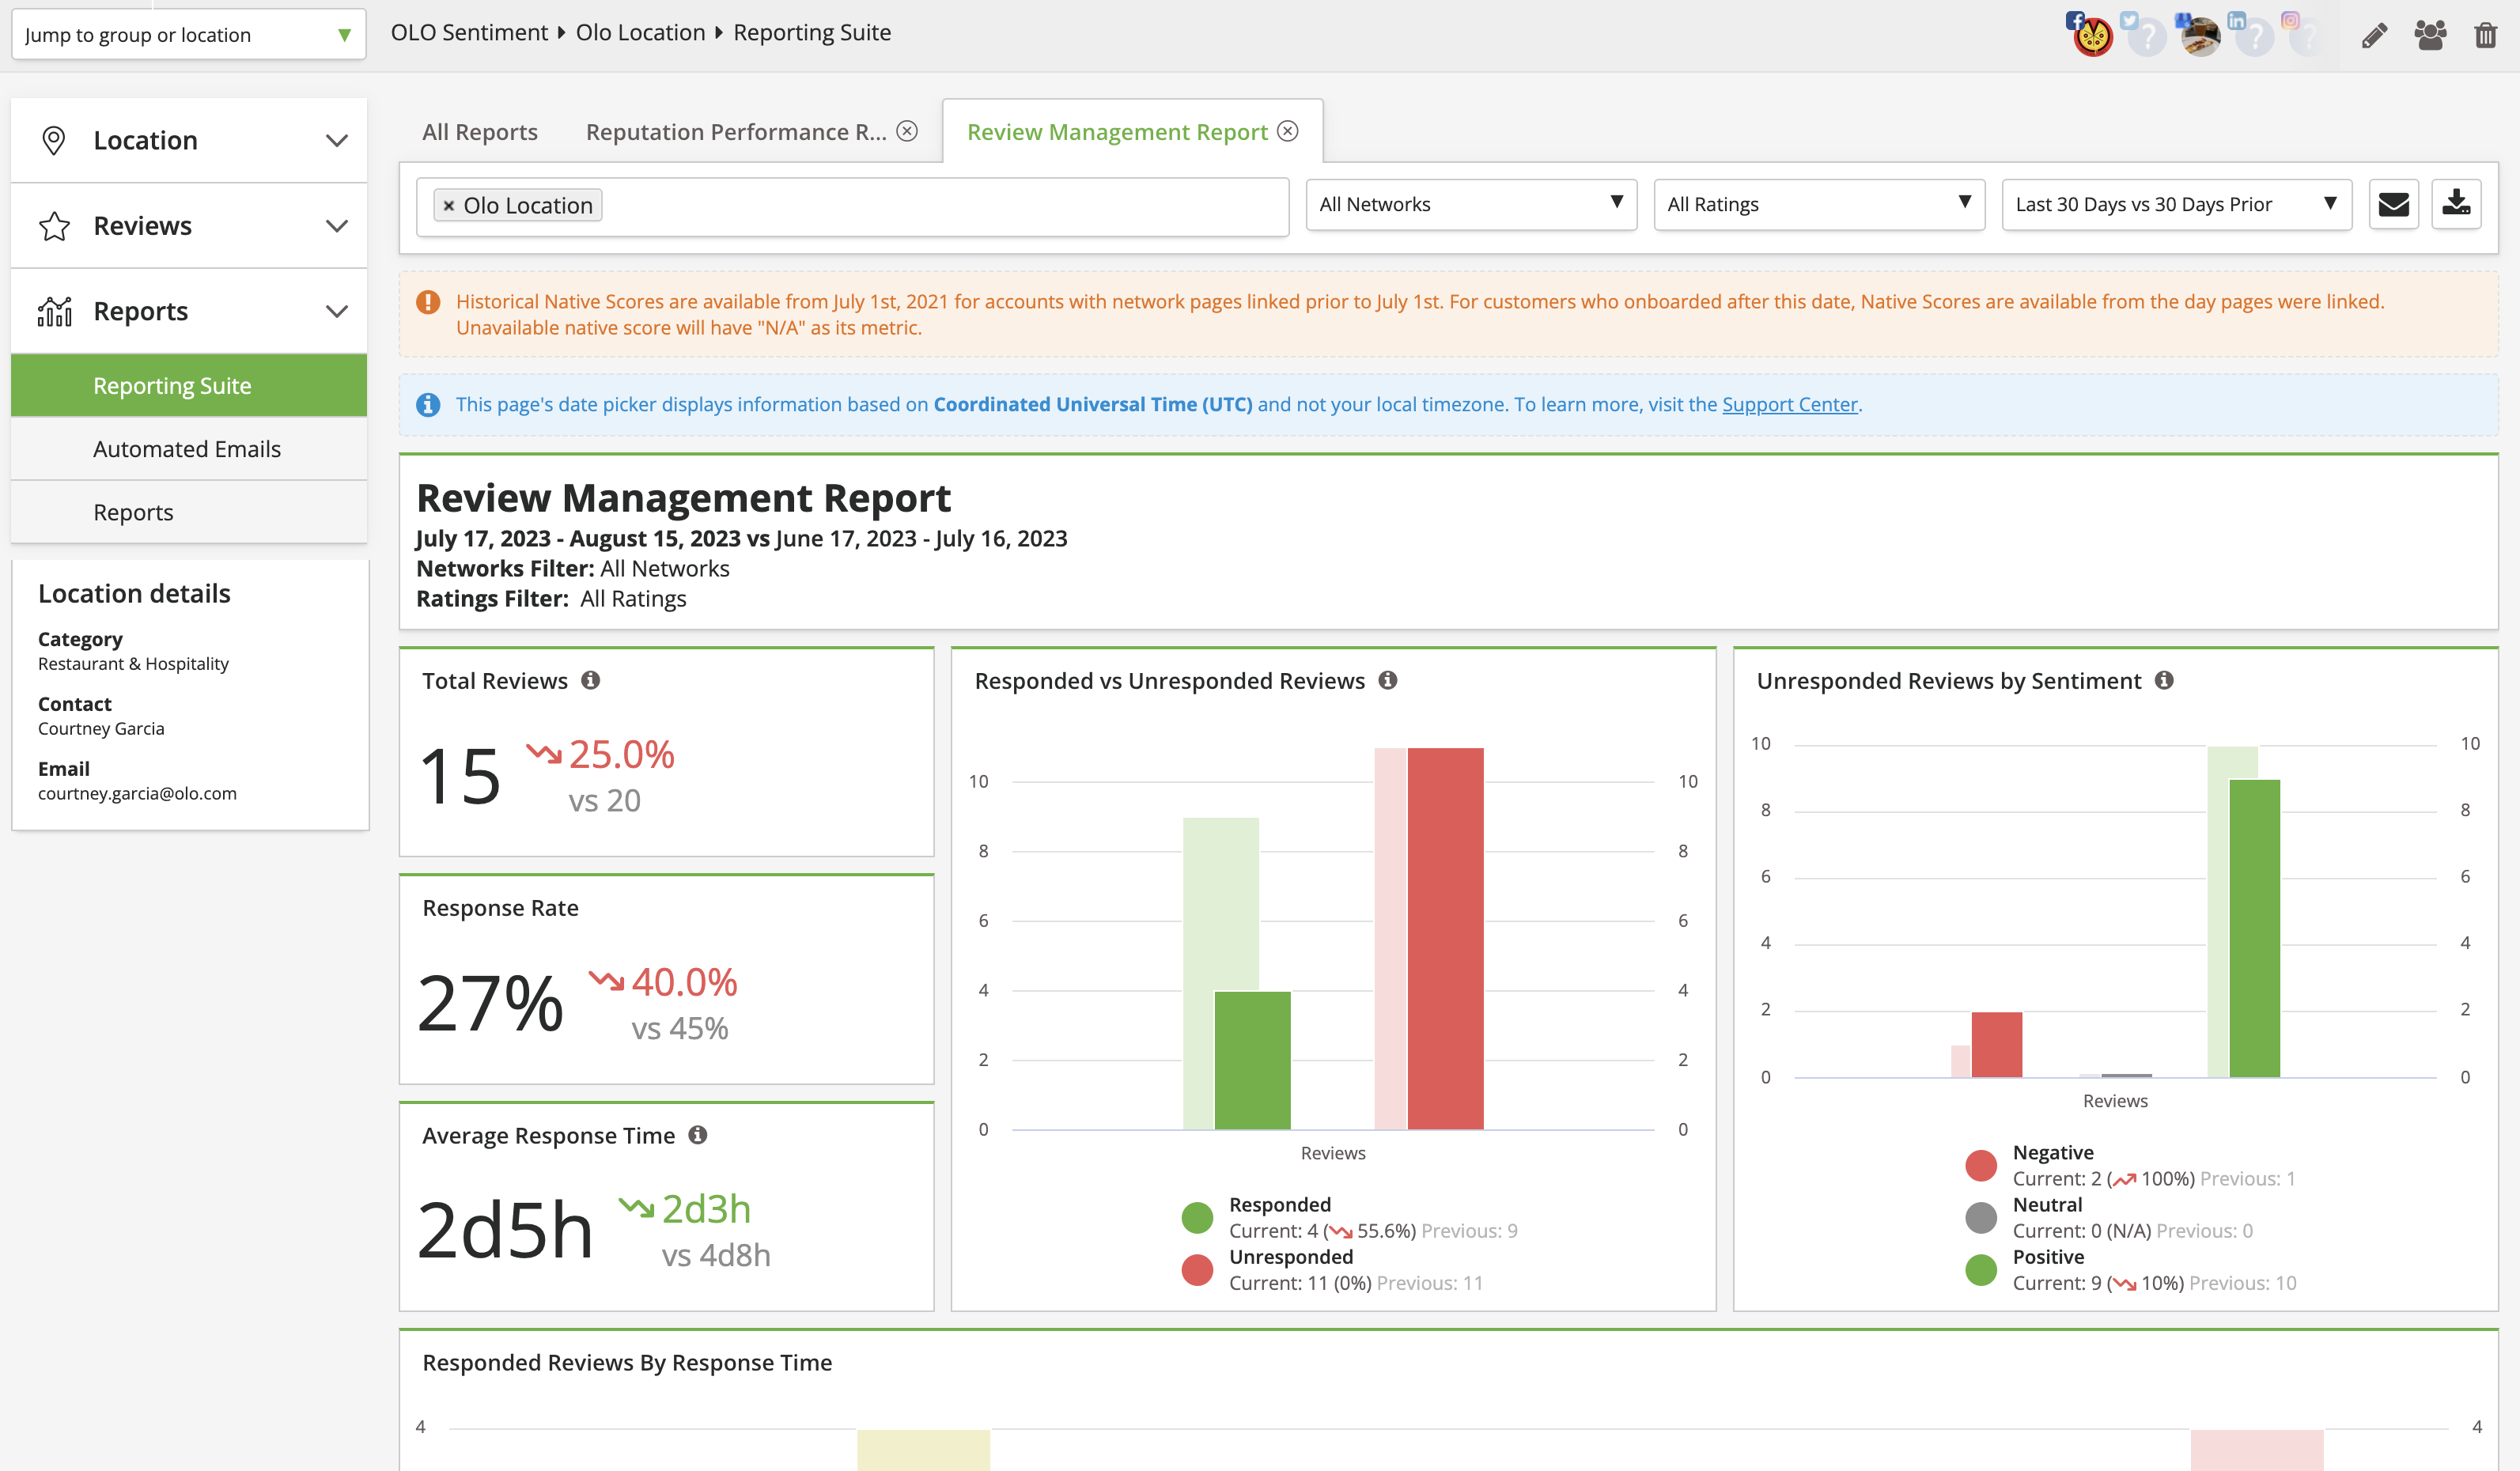Viewport: 2520px width, 1471px height.
Task: Click the Response Rate value 27%
Action: [490, 1002]
